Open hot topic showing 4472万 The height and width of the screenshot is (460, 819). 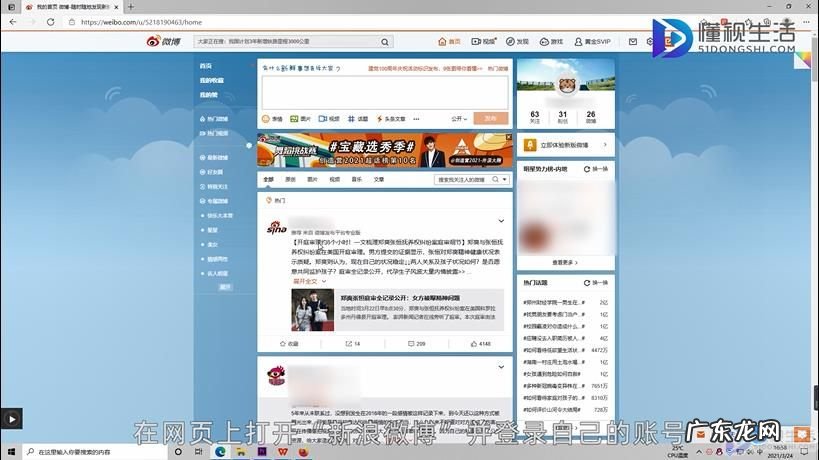(x=565, y=350)
